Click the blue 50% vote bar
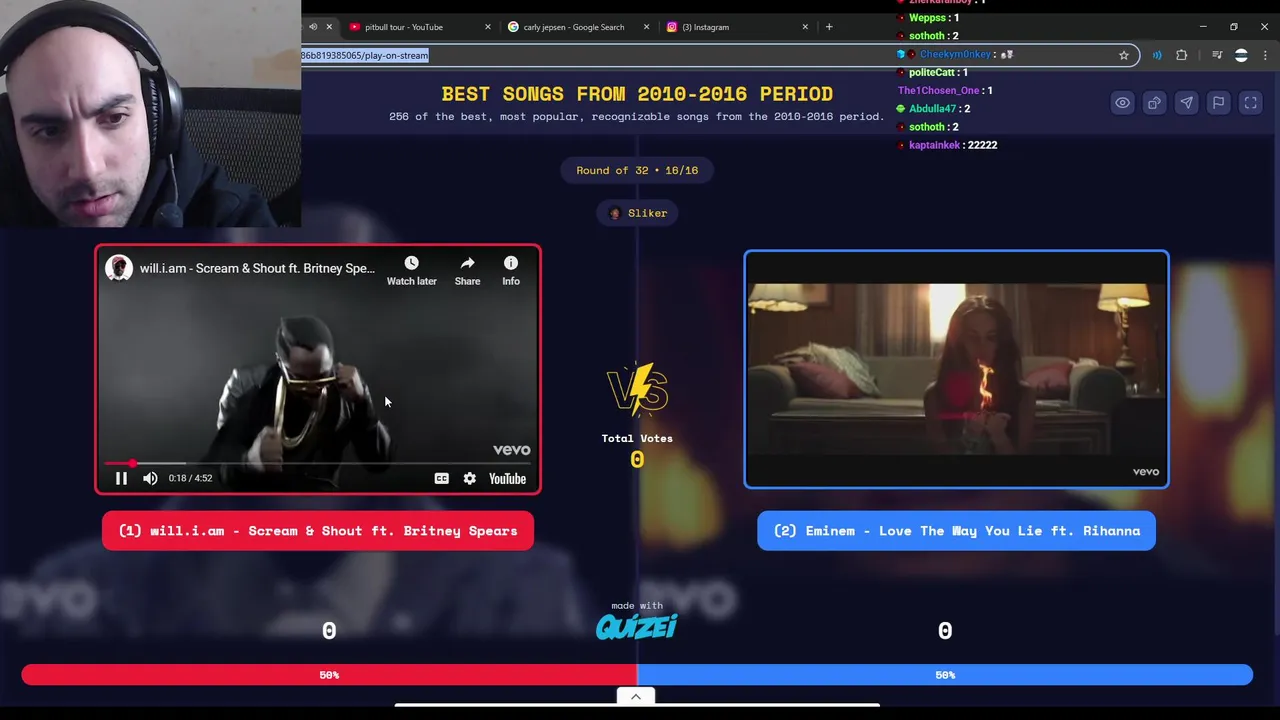Viewport: 1280px width, 720px height. [x=945, y=675]
